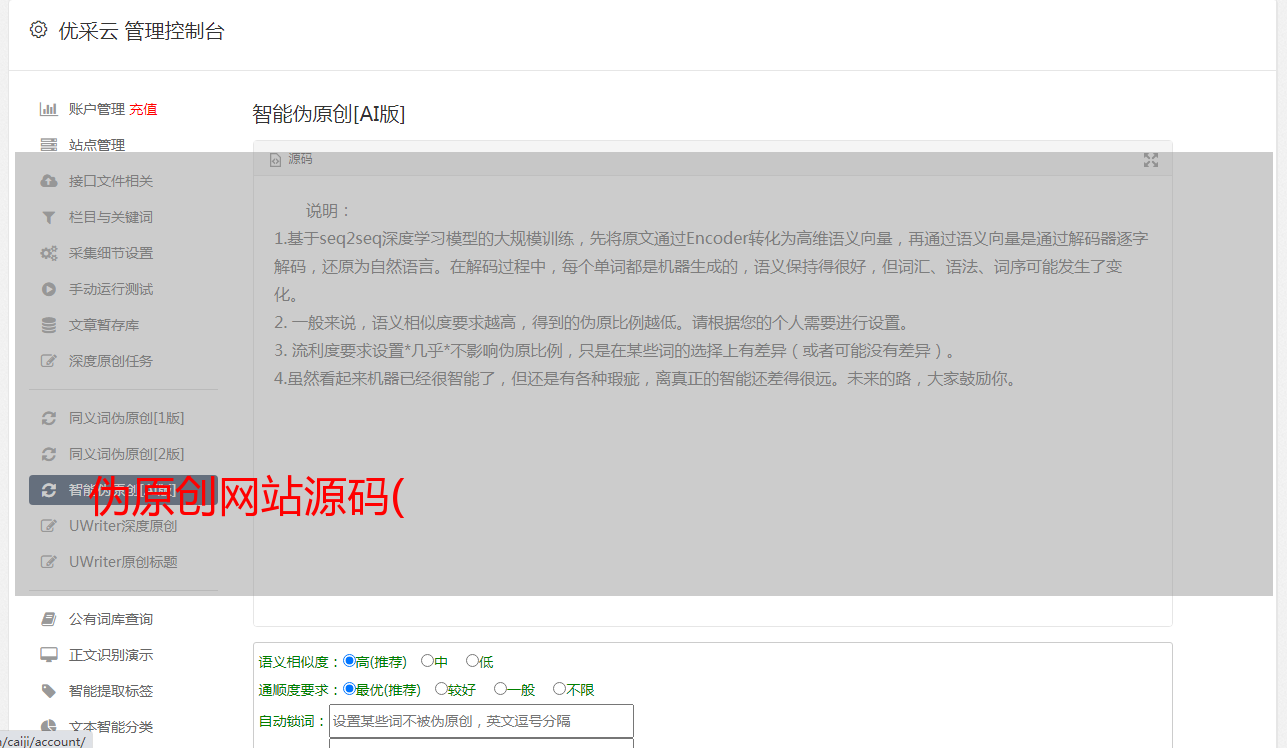The width and height of the screenshot is (1287, 748).
Task: Open 手动运行测试 in the sidebar
Action: pyautogui.click(x=111, y=289)
